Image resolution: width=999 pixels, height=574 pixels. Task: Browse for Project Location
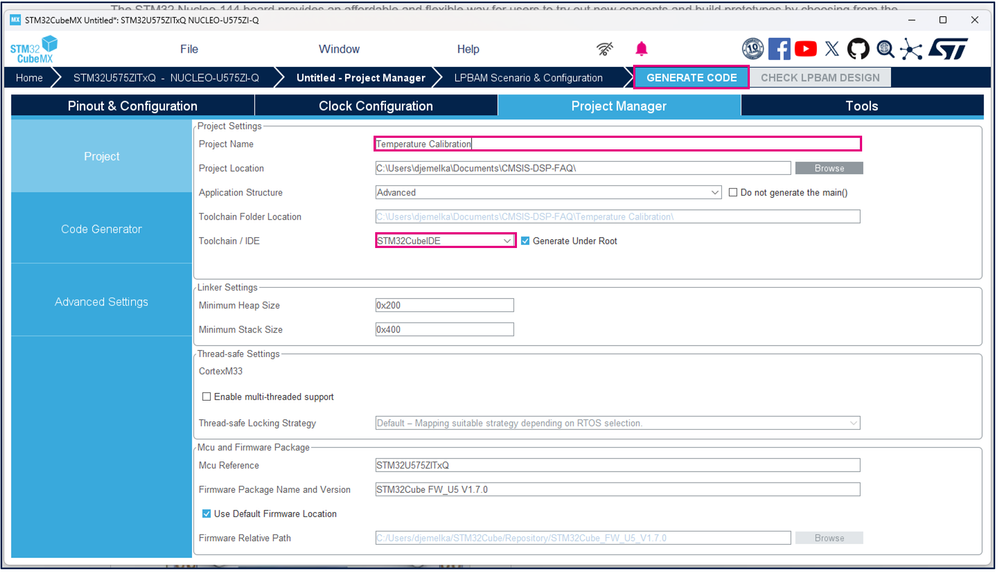tap(829, 168)
